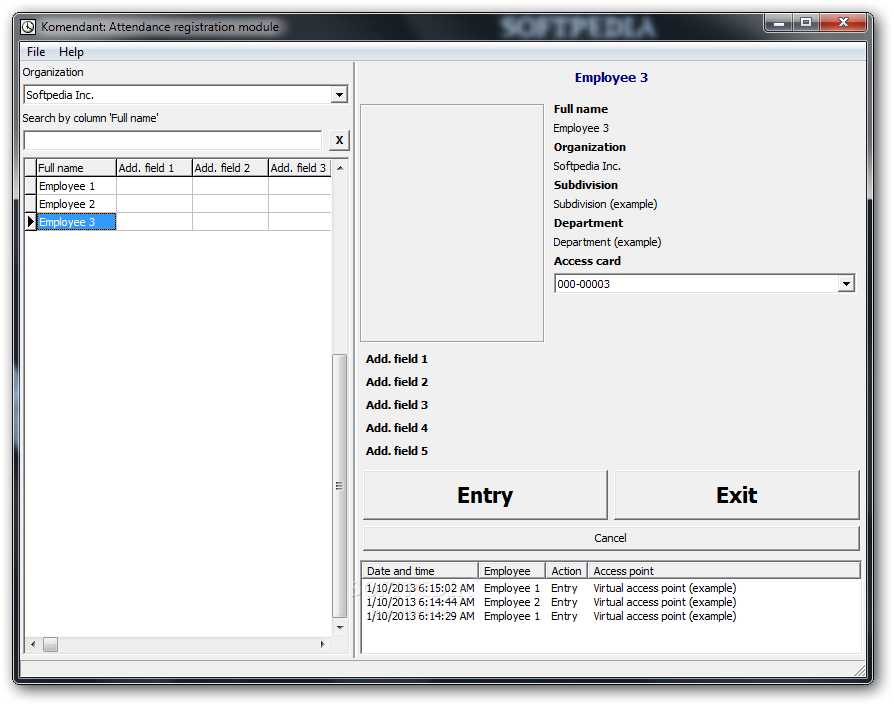This screenshot has height=705, width=894.
Task: Click the Action column header
Action: pyautogui.click(x=566, y=571)
